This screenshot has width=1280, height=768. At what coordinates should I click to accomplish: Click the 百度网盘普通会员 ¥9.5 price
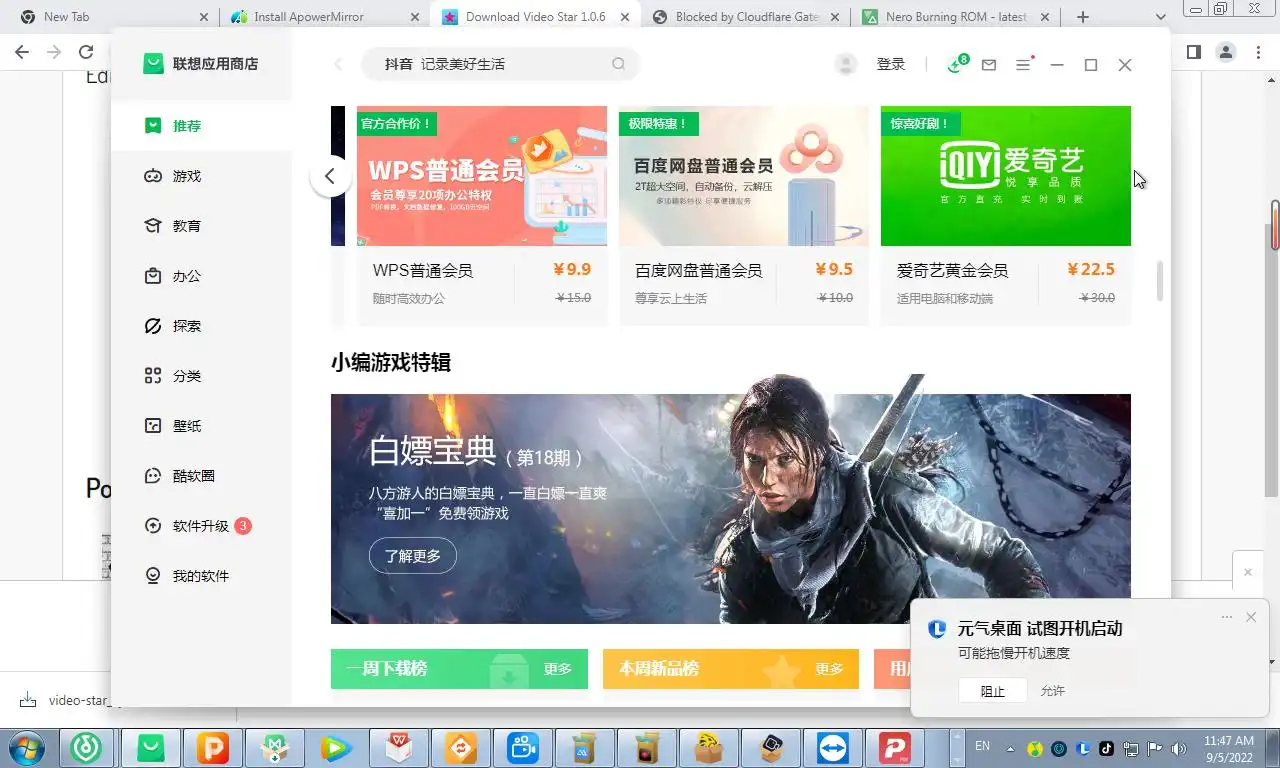point(834,270)
